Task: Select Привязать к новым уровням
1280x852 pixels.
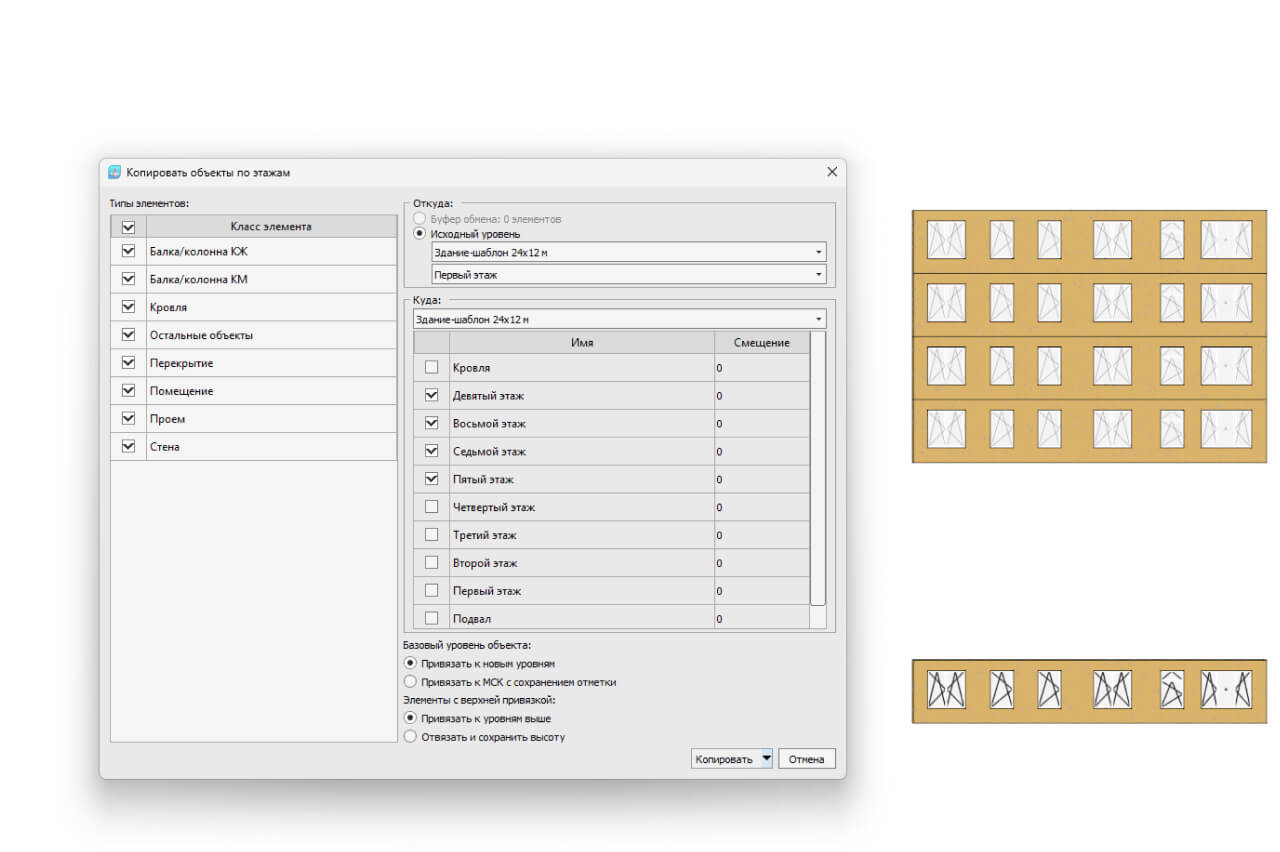Action: pyautogui.click(x=410, y=663)
